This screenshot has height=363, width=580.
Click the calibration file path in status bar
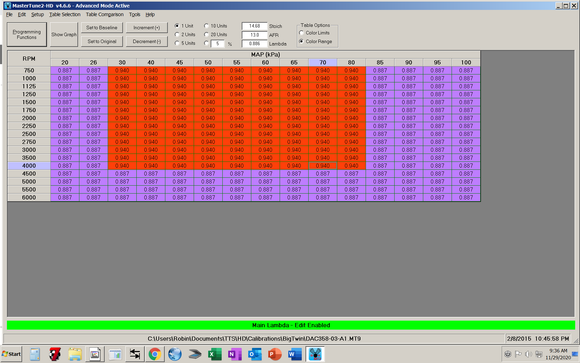coord(254,339)
